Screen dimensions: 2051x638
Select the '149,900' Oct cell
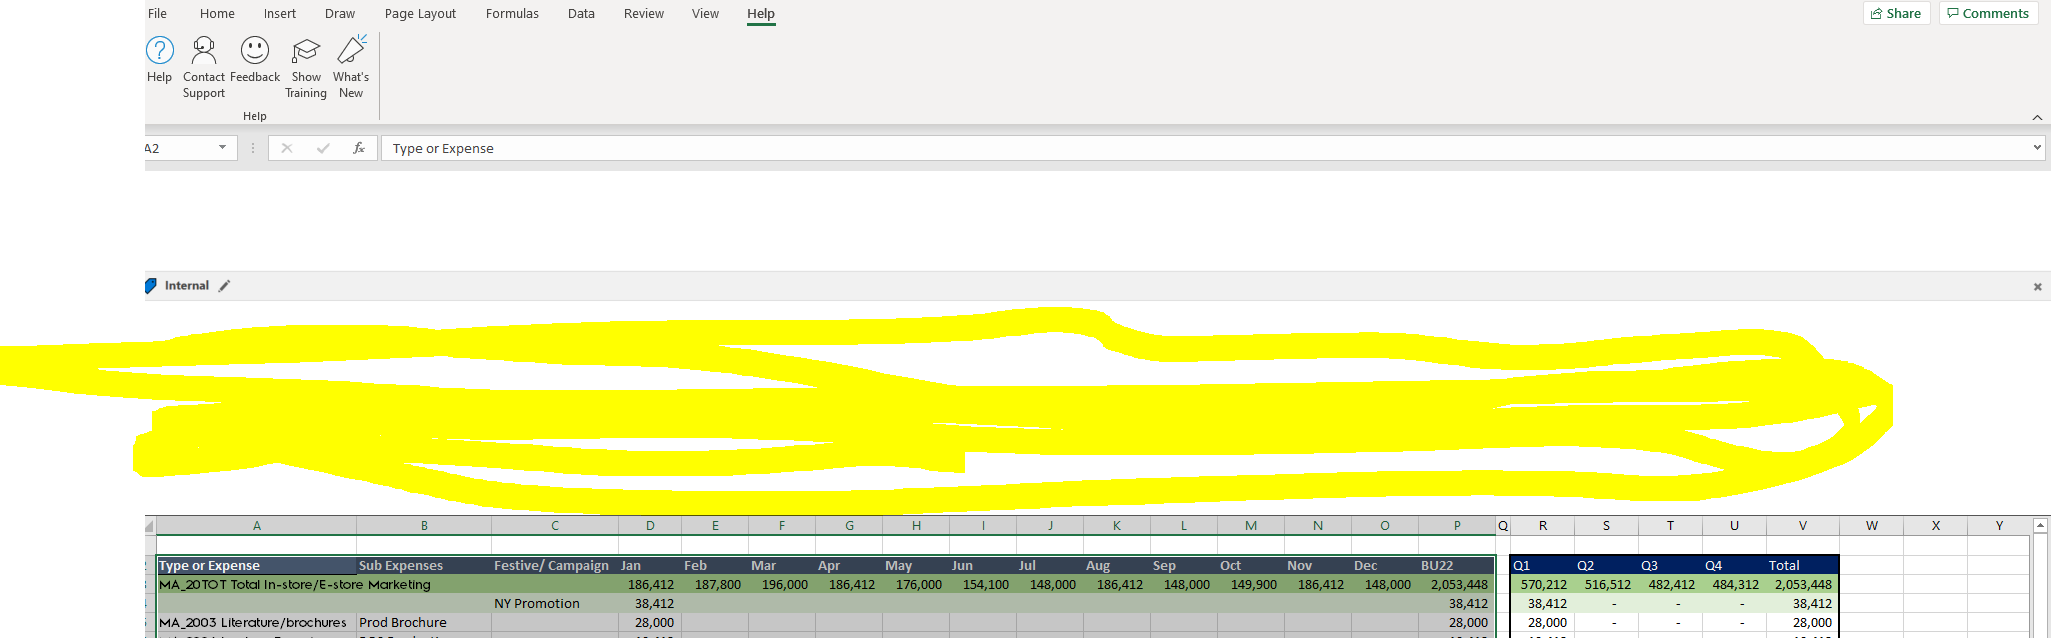(x=1251, y=585)
